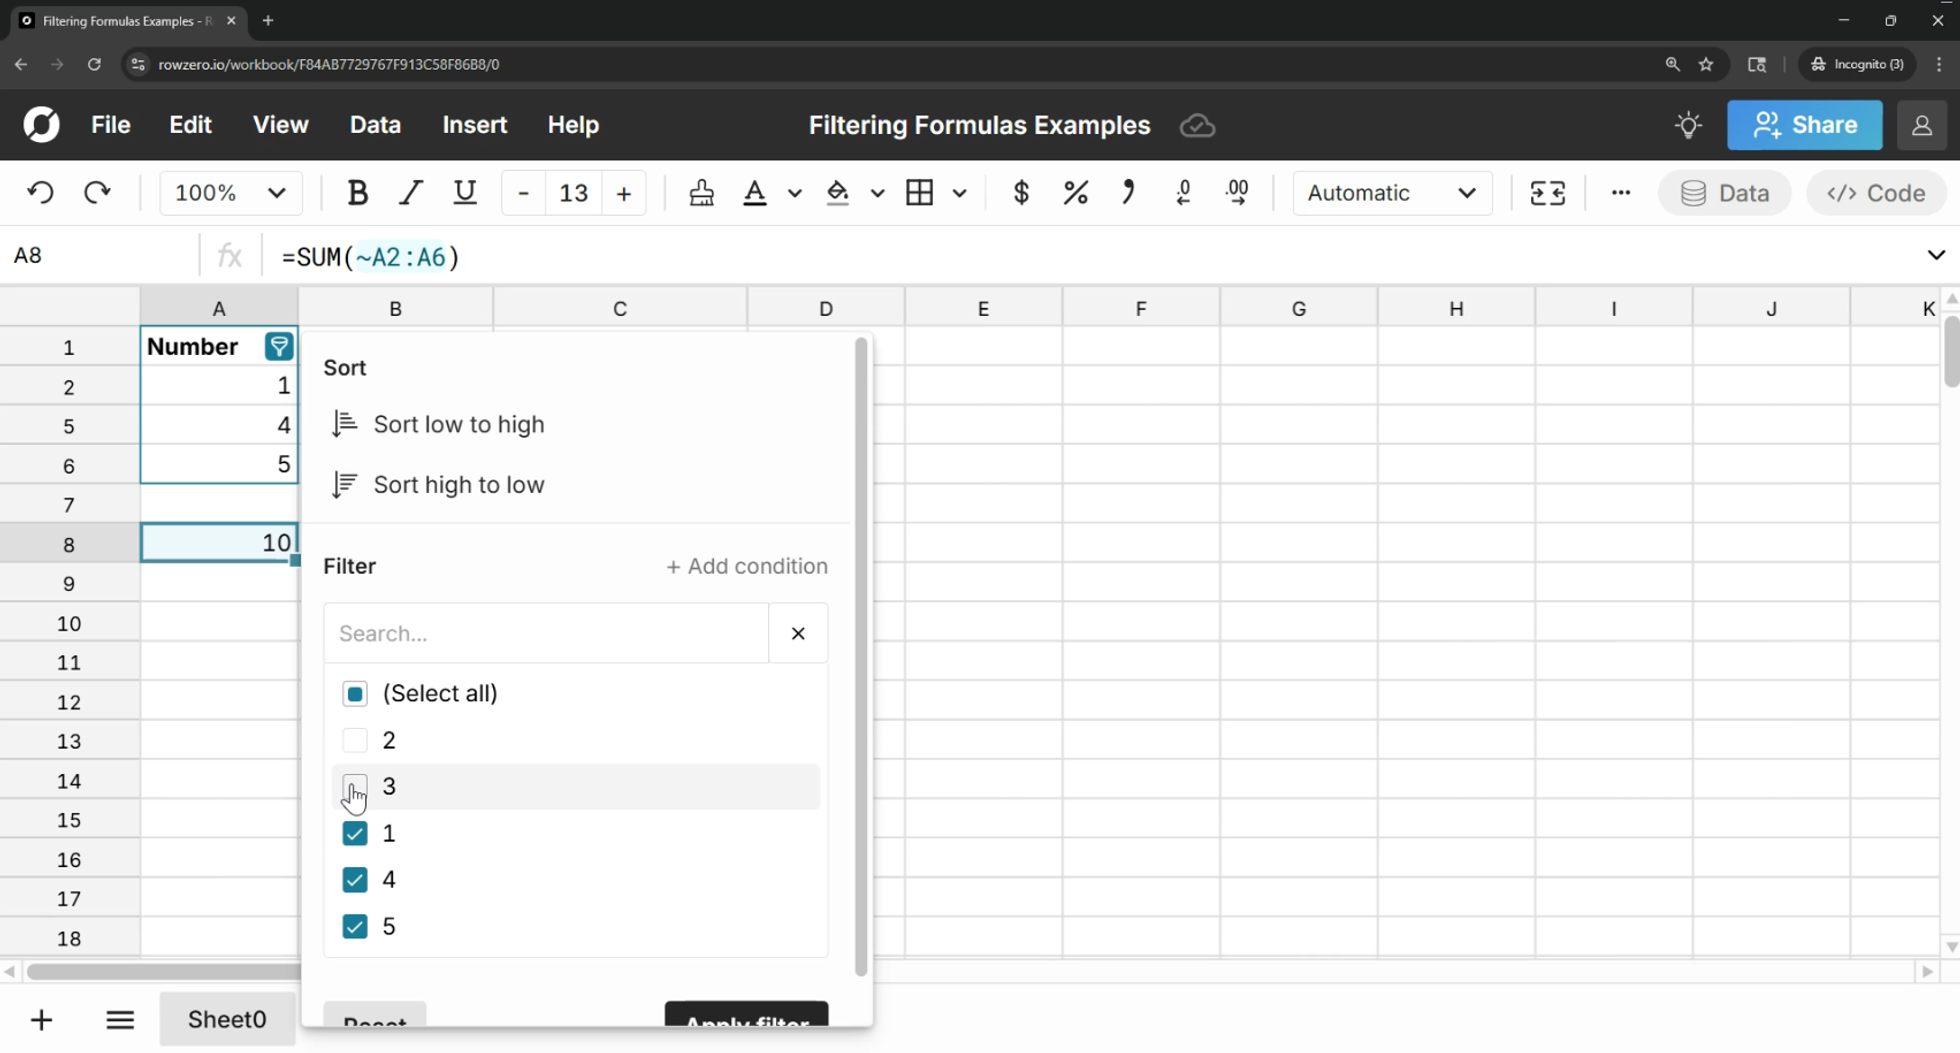This screenshot has width=1960, height=1053.
Task: Click the Row Zero logo icon
Action: click(42, 125)
